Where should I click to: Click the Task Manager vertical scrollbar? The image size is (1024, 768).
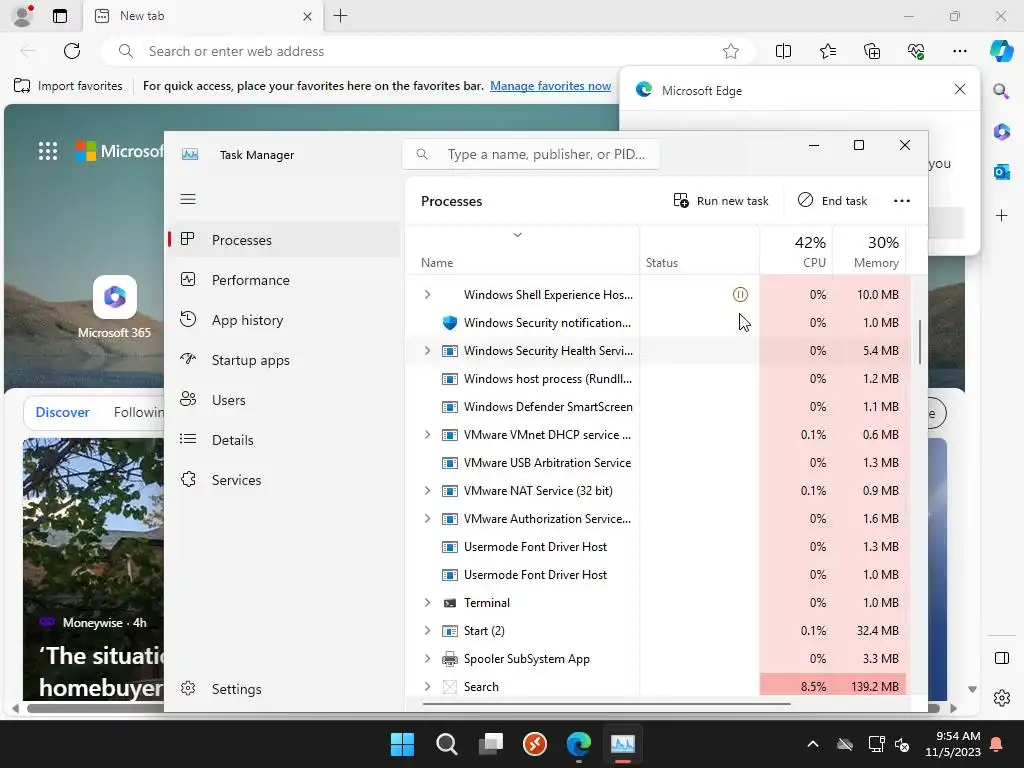point(920,342)
